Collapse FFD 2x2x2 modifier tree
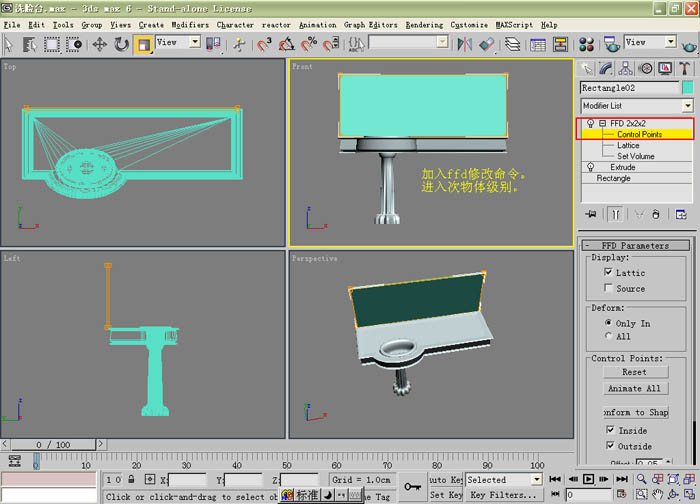The image size is (700, 504). coord(603,123)
